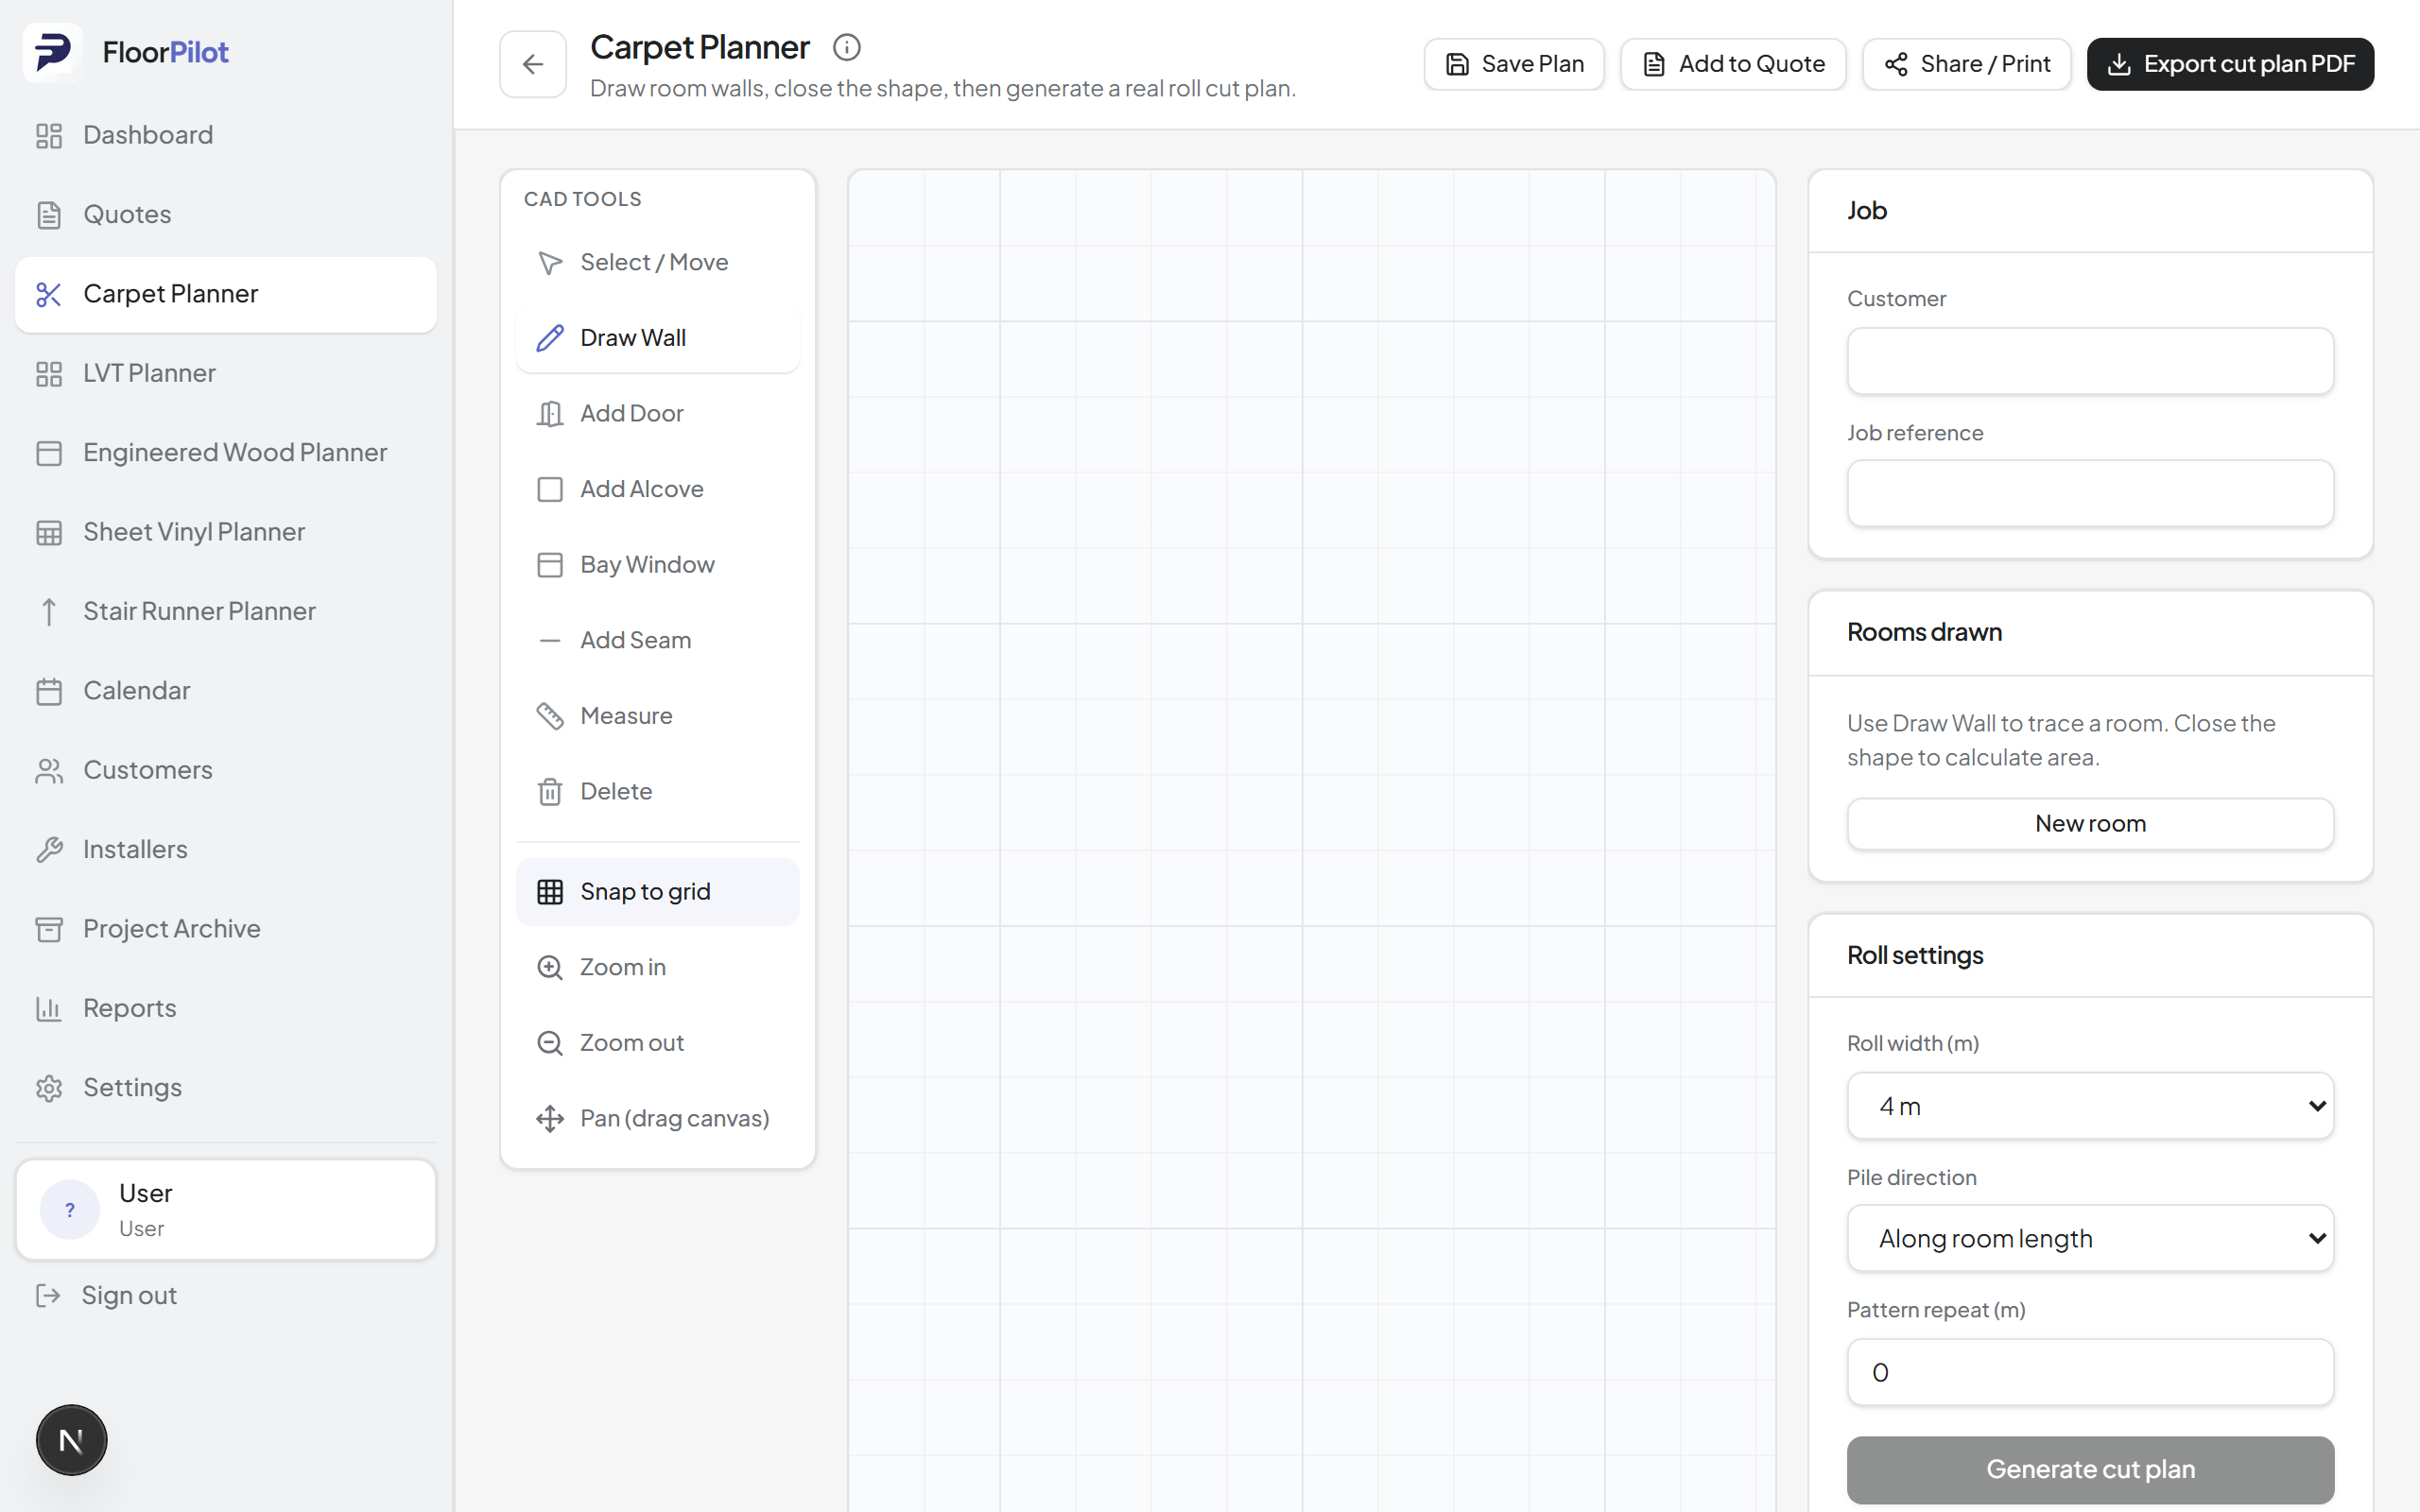
Task: Click the Settings gear icon
Action: pyautogui.click(x=49, y=1088)
